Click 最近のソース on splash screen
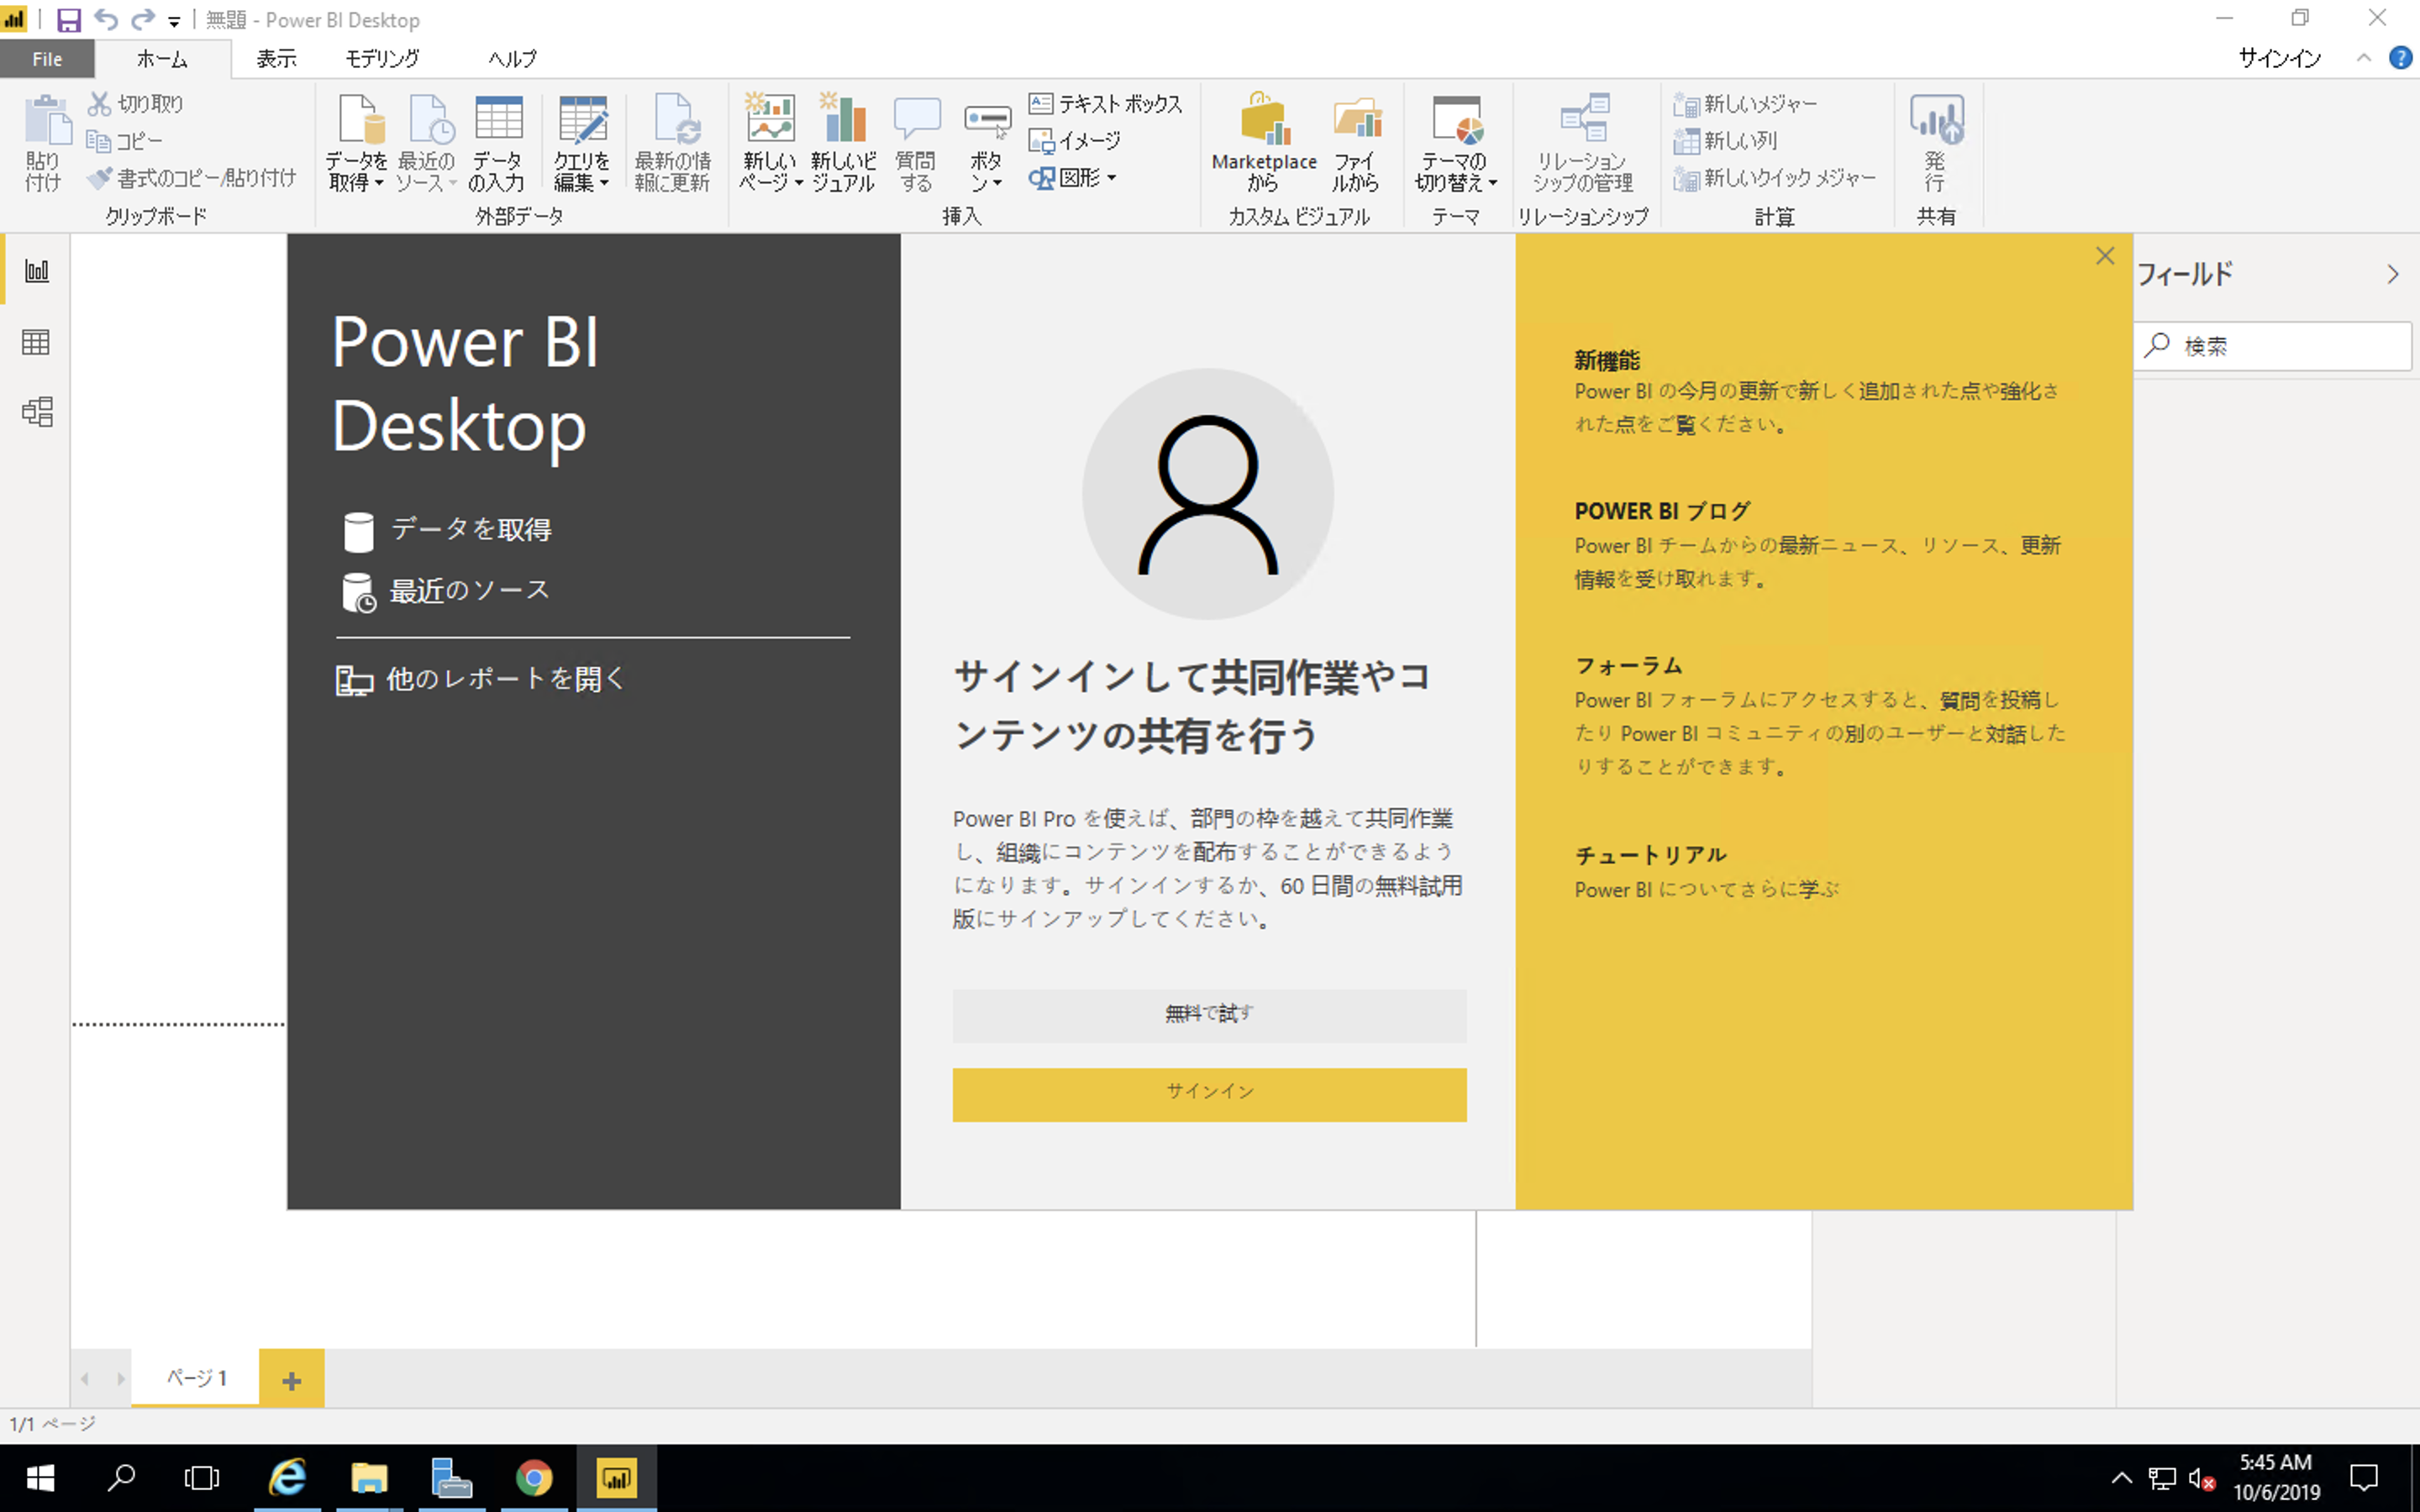The image size is (2420, 1512). click(446, 591)
